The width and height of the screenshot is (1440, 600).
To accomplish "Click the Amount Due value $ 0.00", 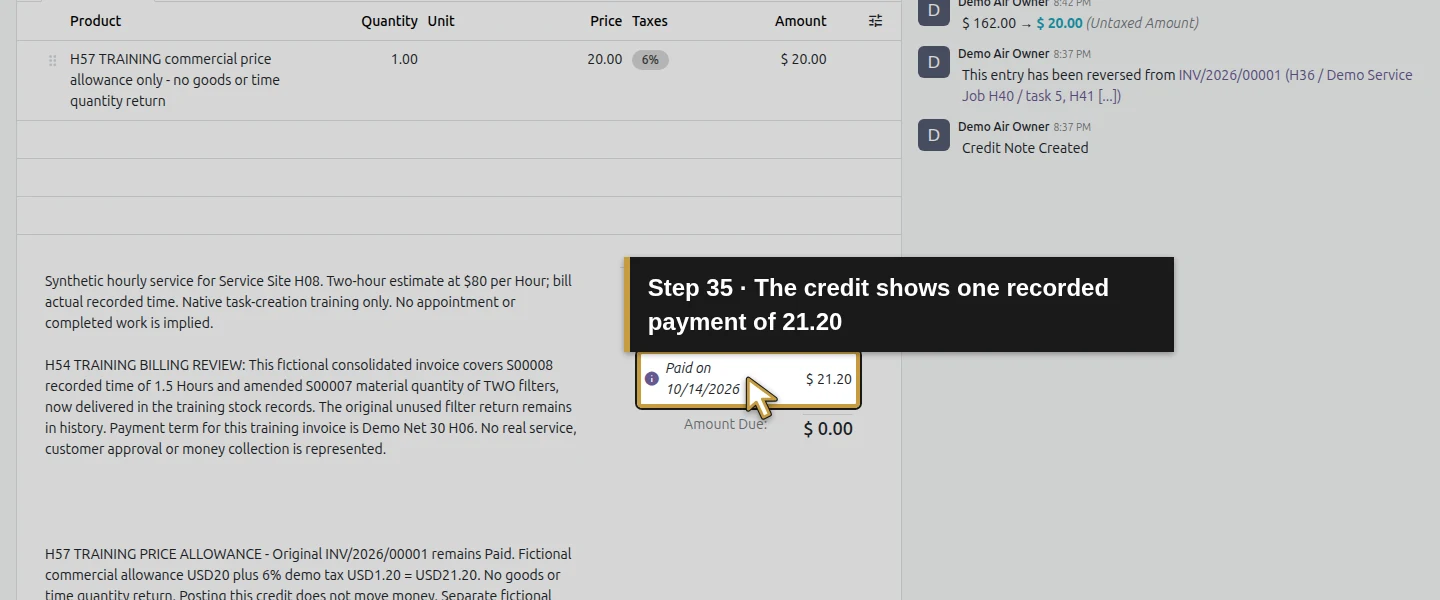I will [829, 429].
